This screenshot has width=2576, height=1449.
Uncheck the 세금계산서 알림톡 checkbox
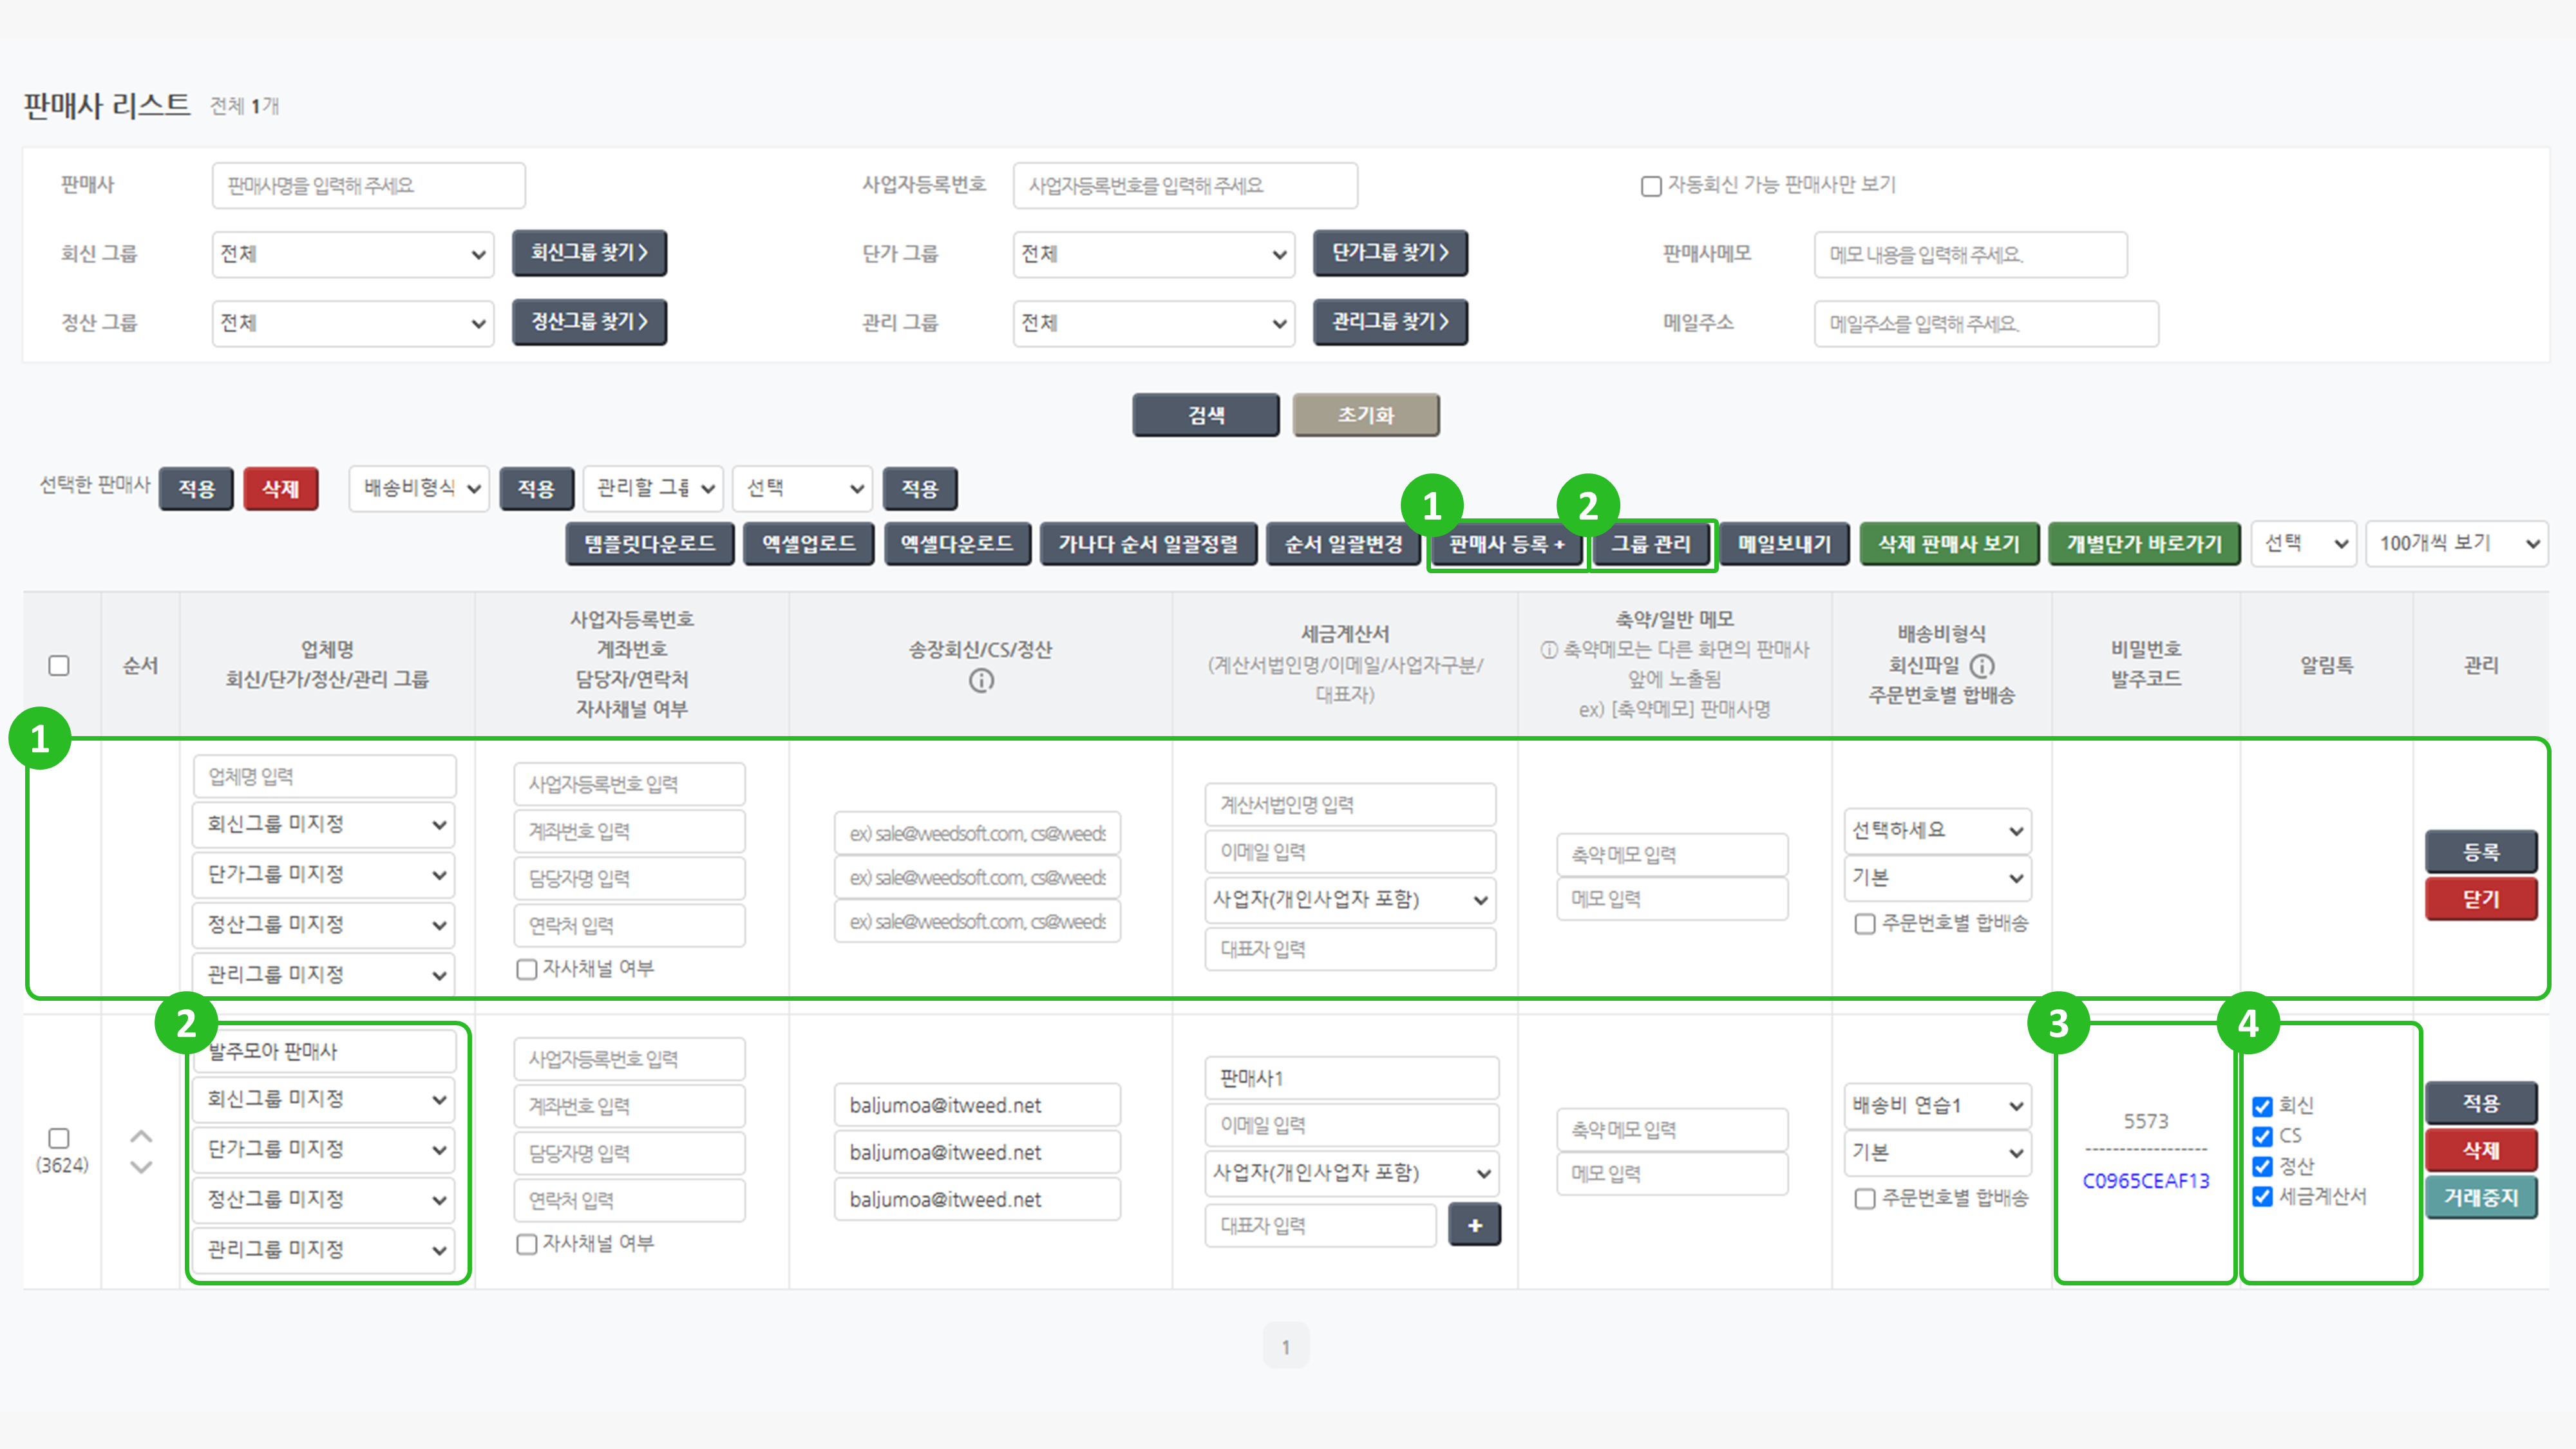pyautogui.click(x=2262, y=1197)
